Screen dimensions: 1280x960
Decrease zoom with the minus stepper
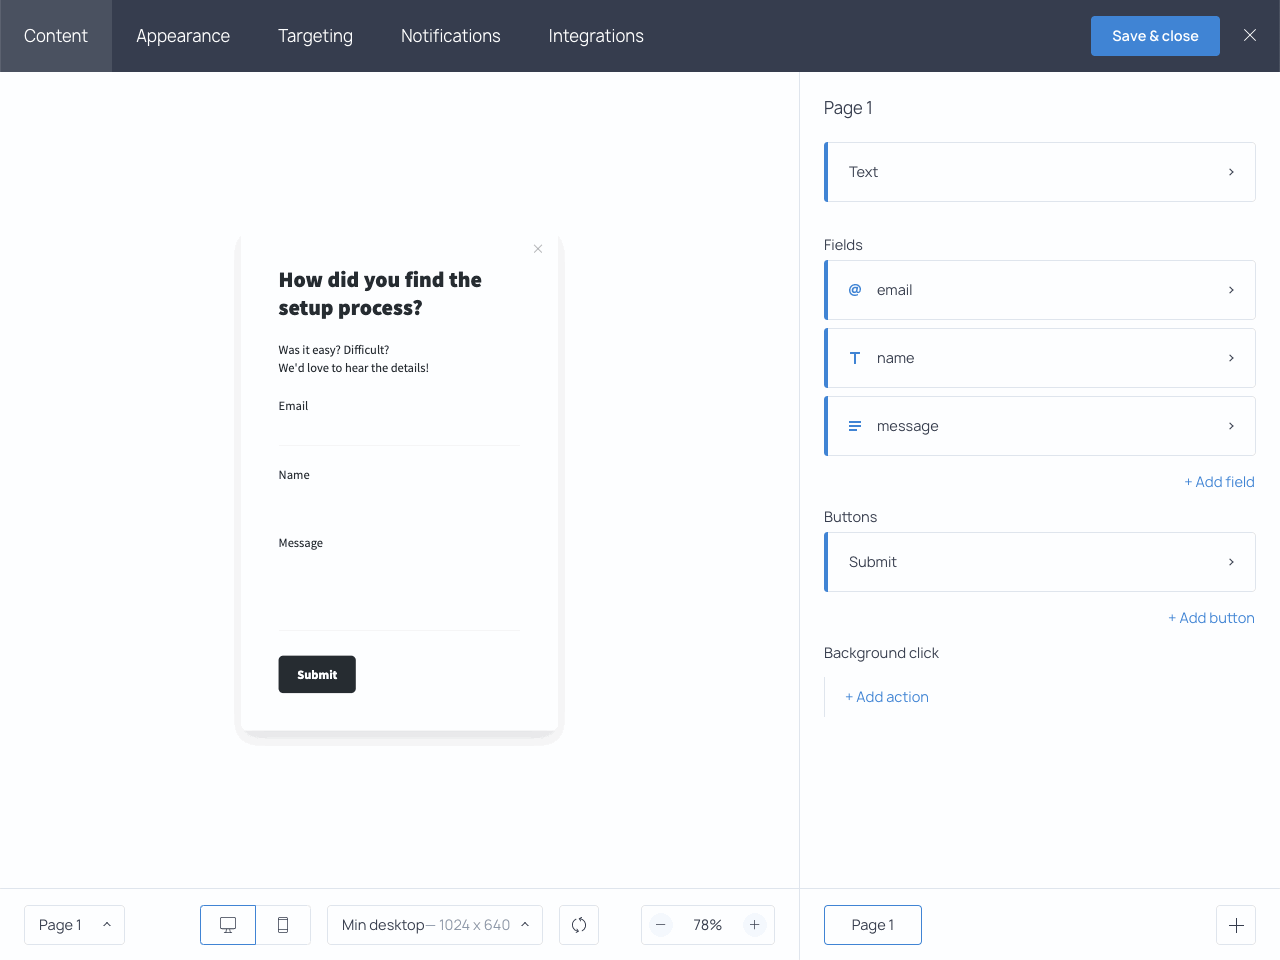(661, 925)
